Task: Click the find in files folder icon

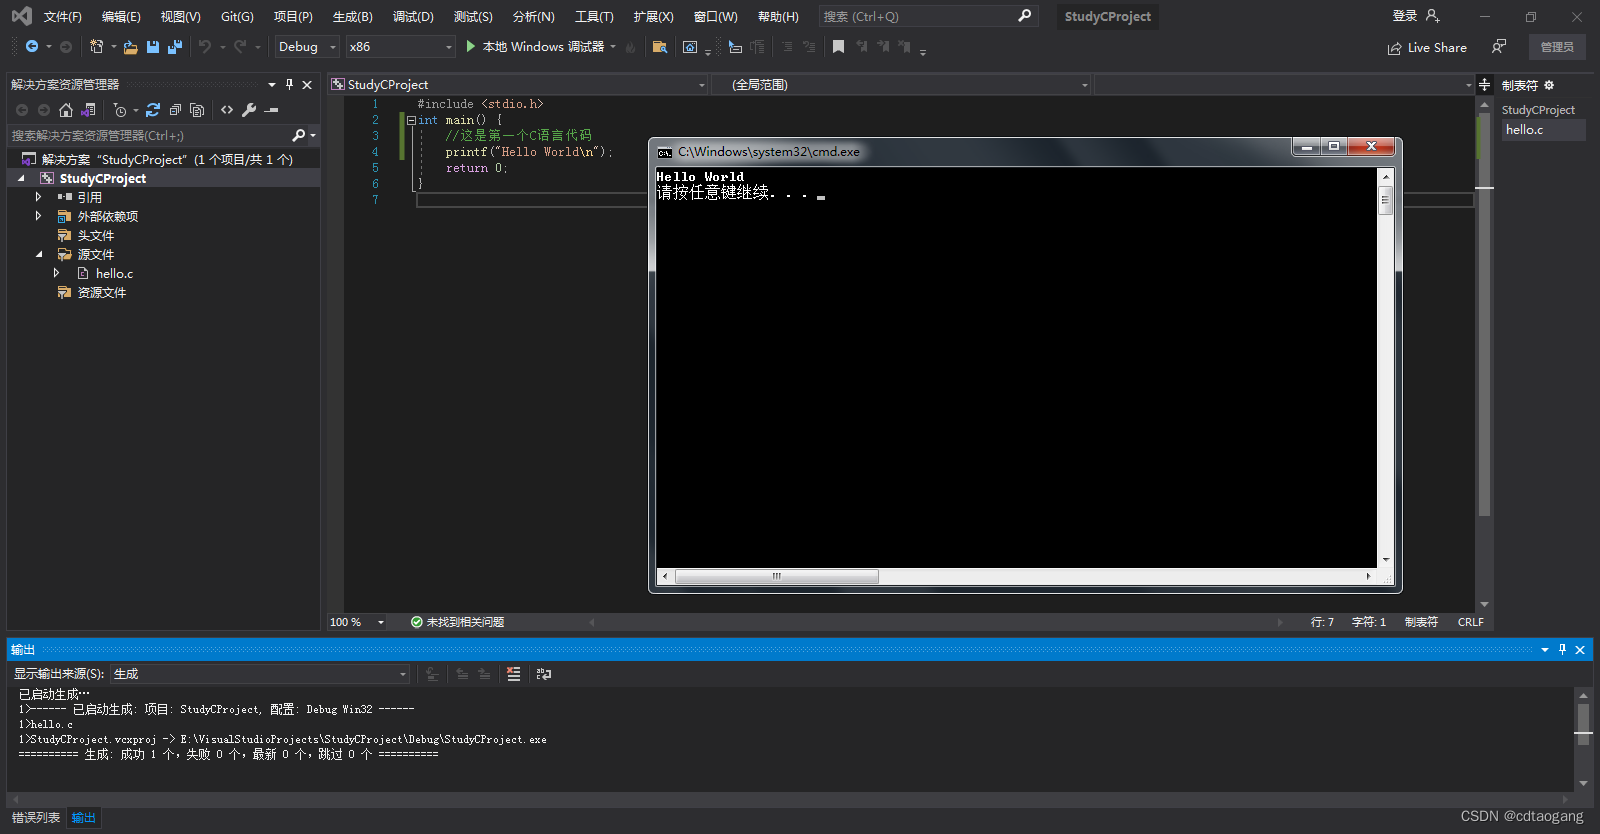Action: click(x=659, y=47)
